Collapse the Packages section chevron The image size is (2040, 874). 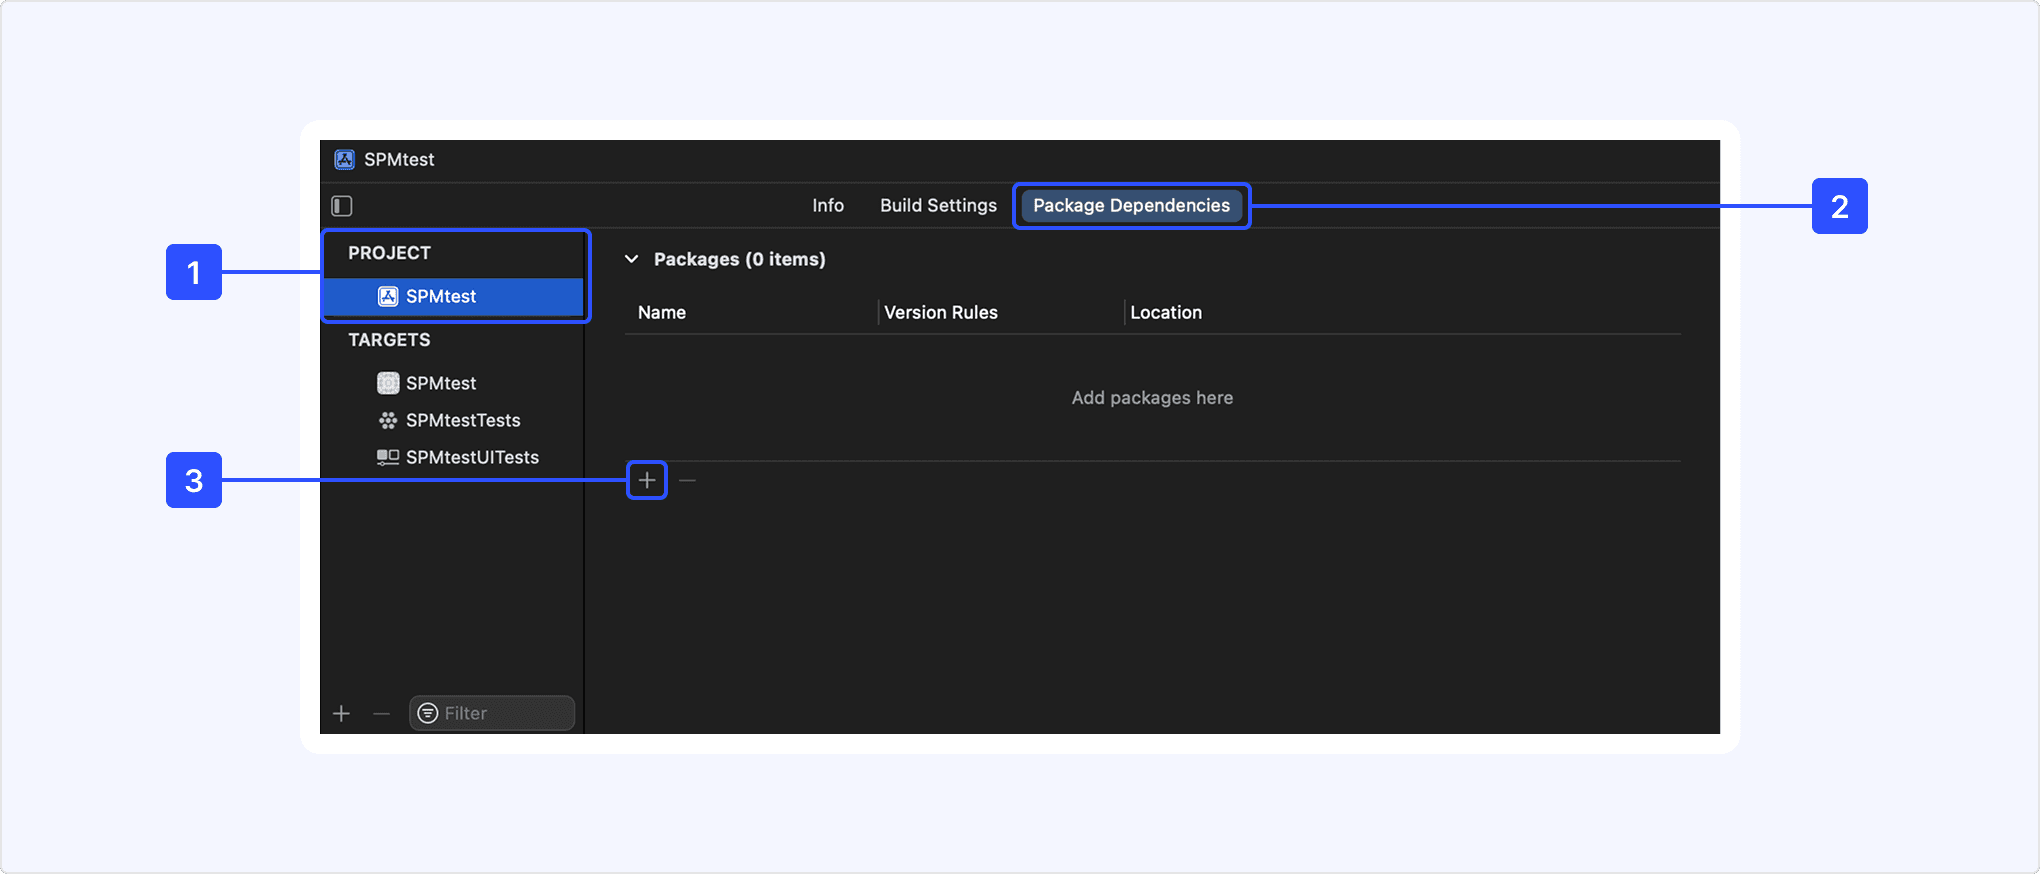pos(632,259)
